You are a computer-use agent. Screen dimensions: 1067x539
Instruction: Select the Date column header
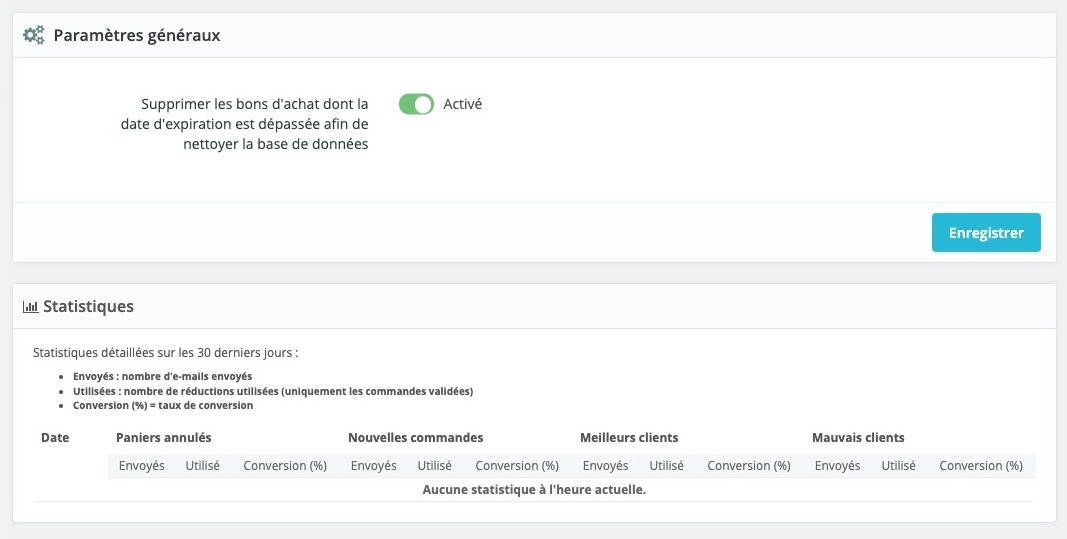pos(54,438)
